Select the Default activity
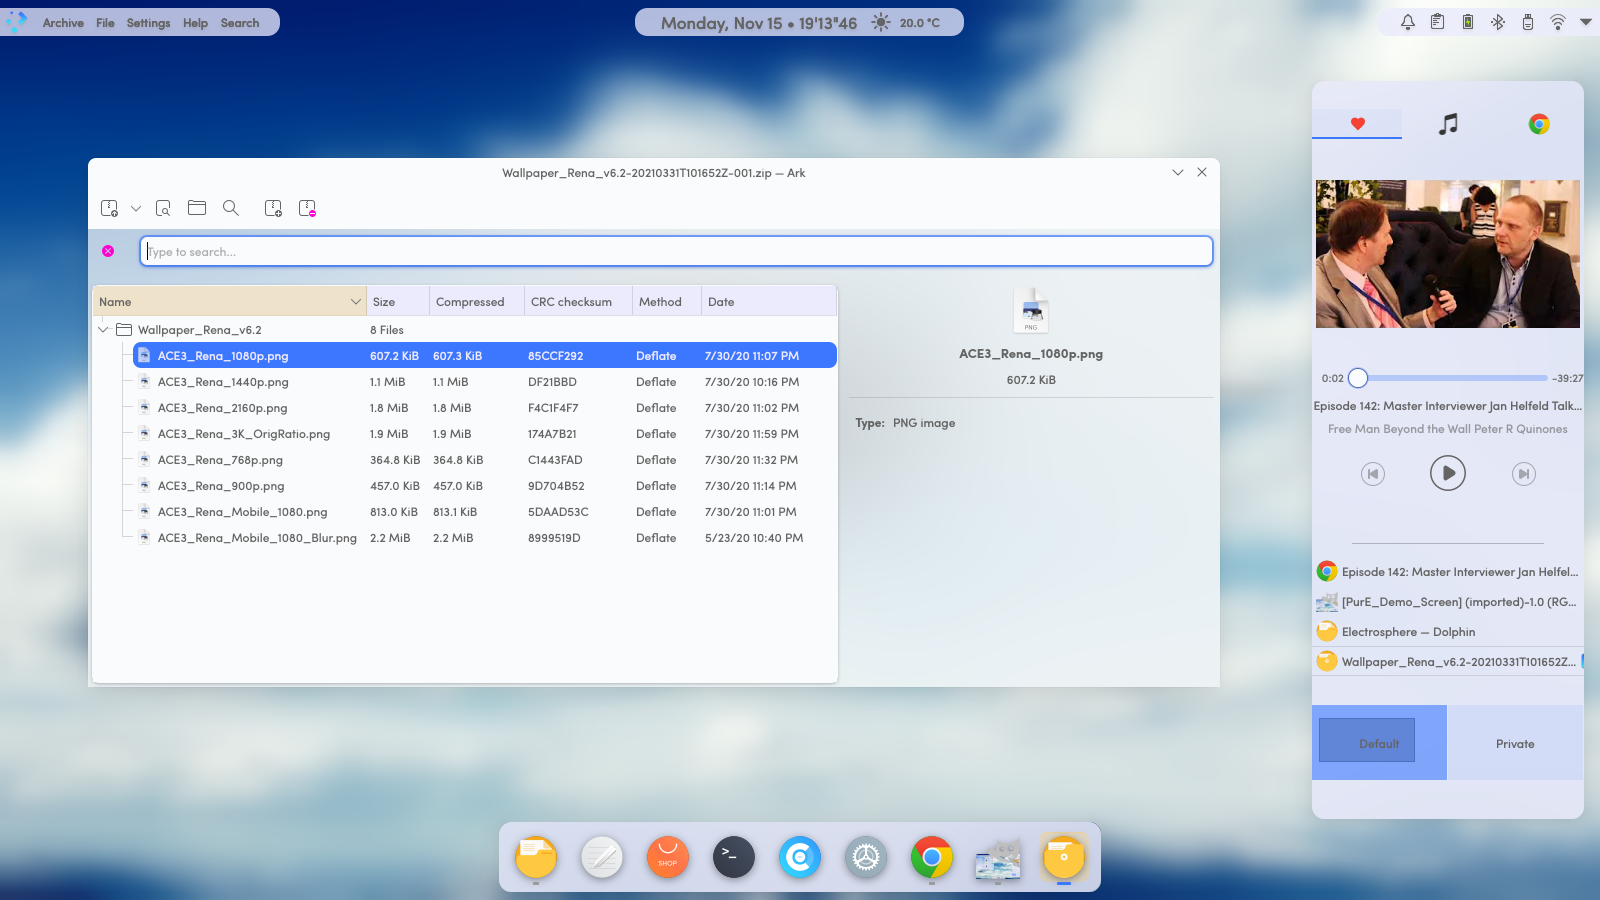 tap(1379, 743)
